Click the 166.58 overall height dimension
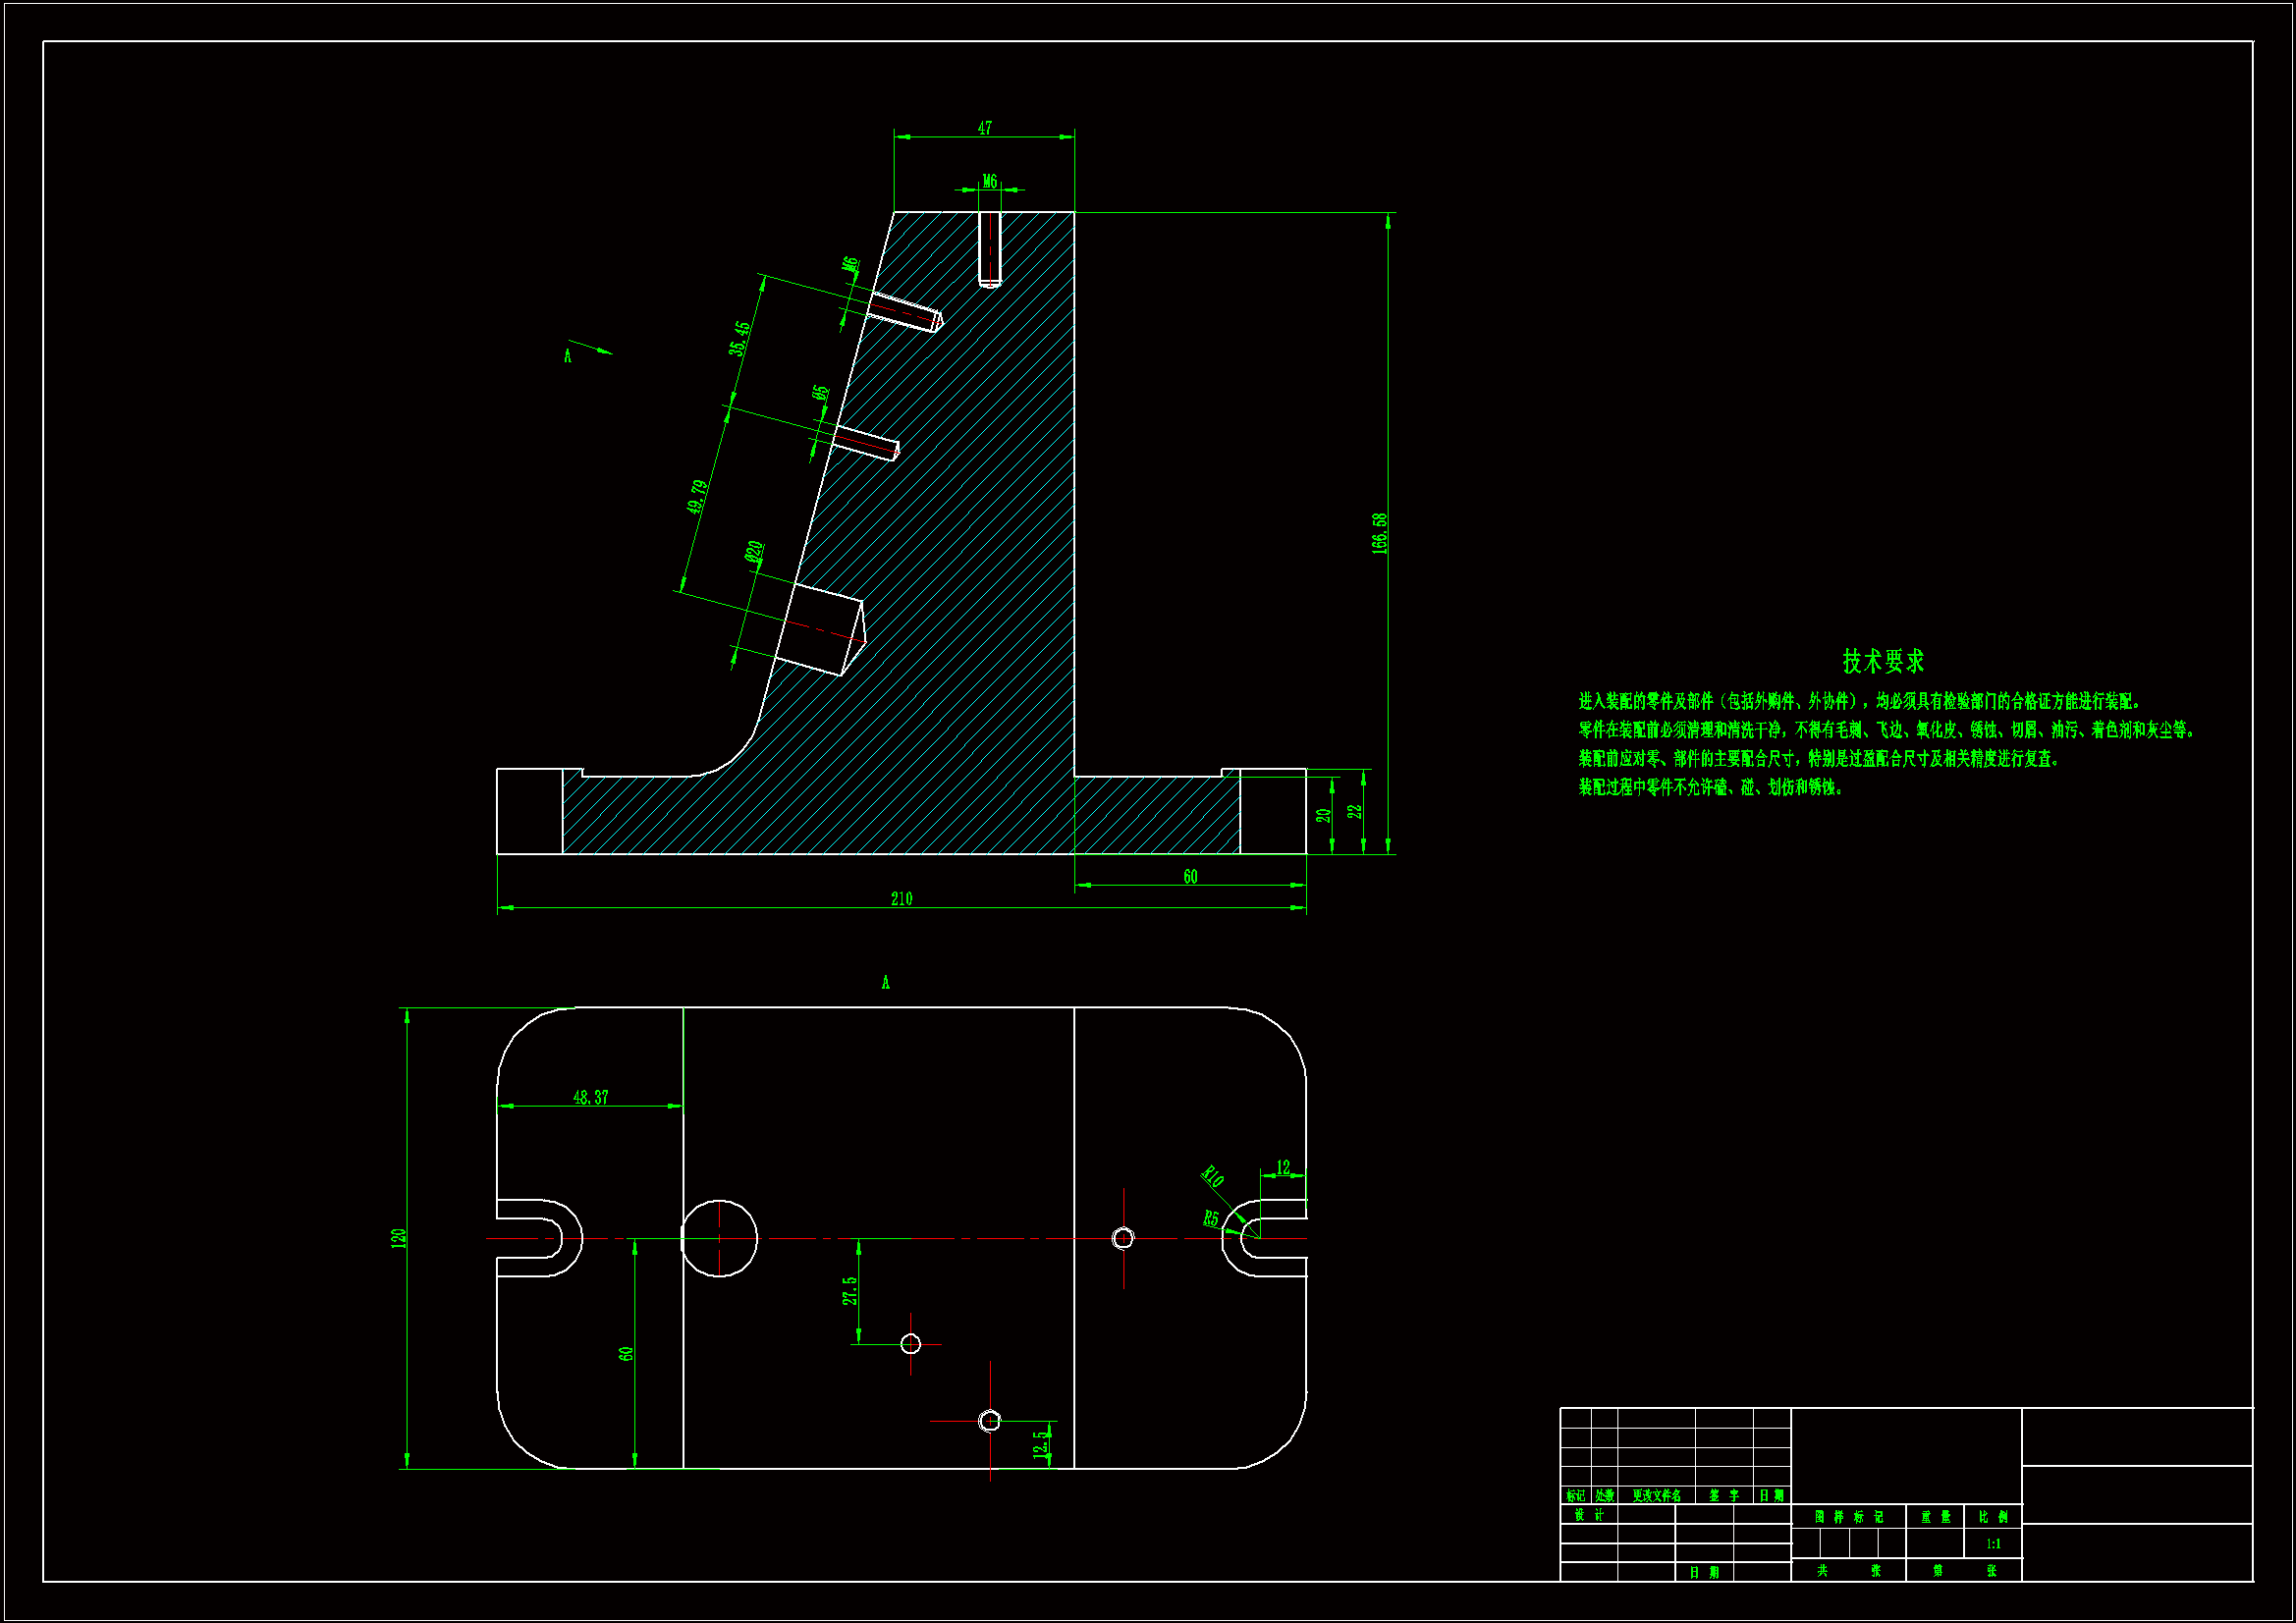Image resolution: width=2296 pixels, height=1623 pixels. [1380, 533]
